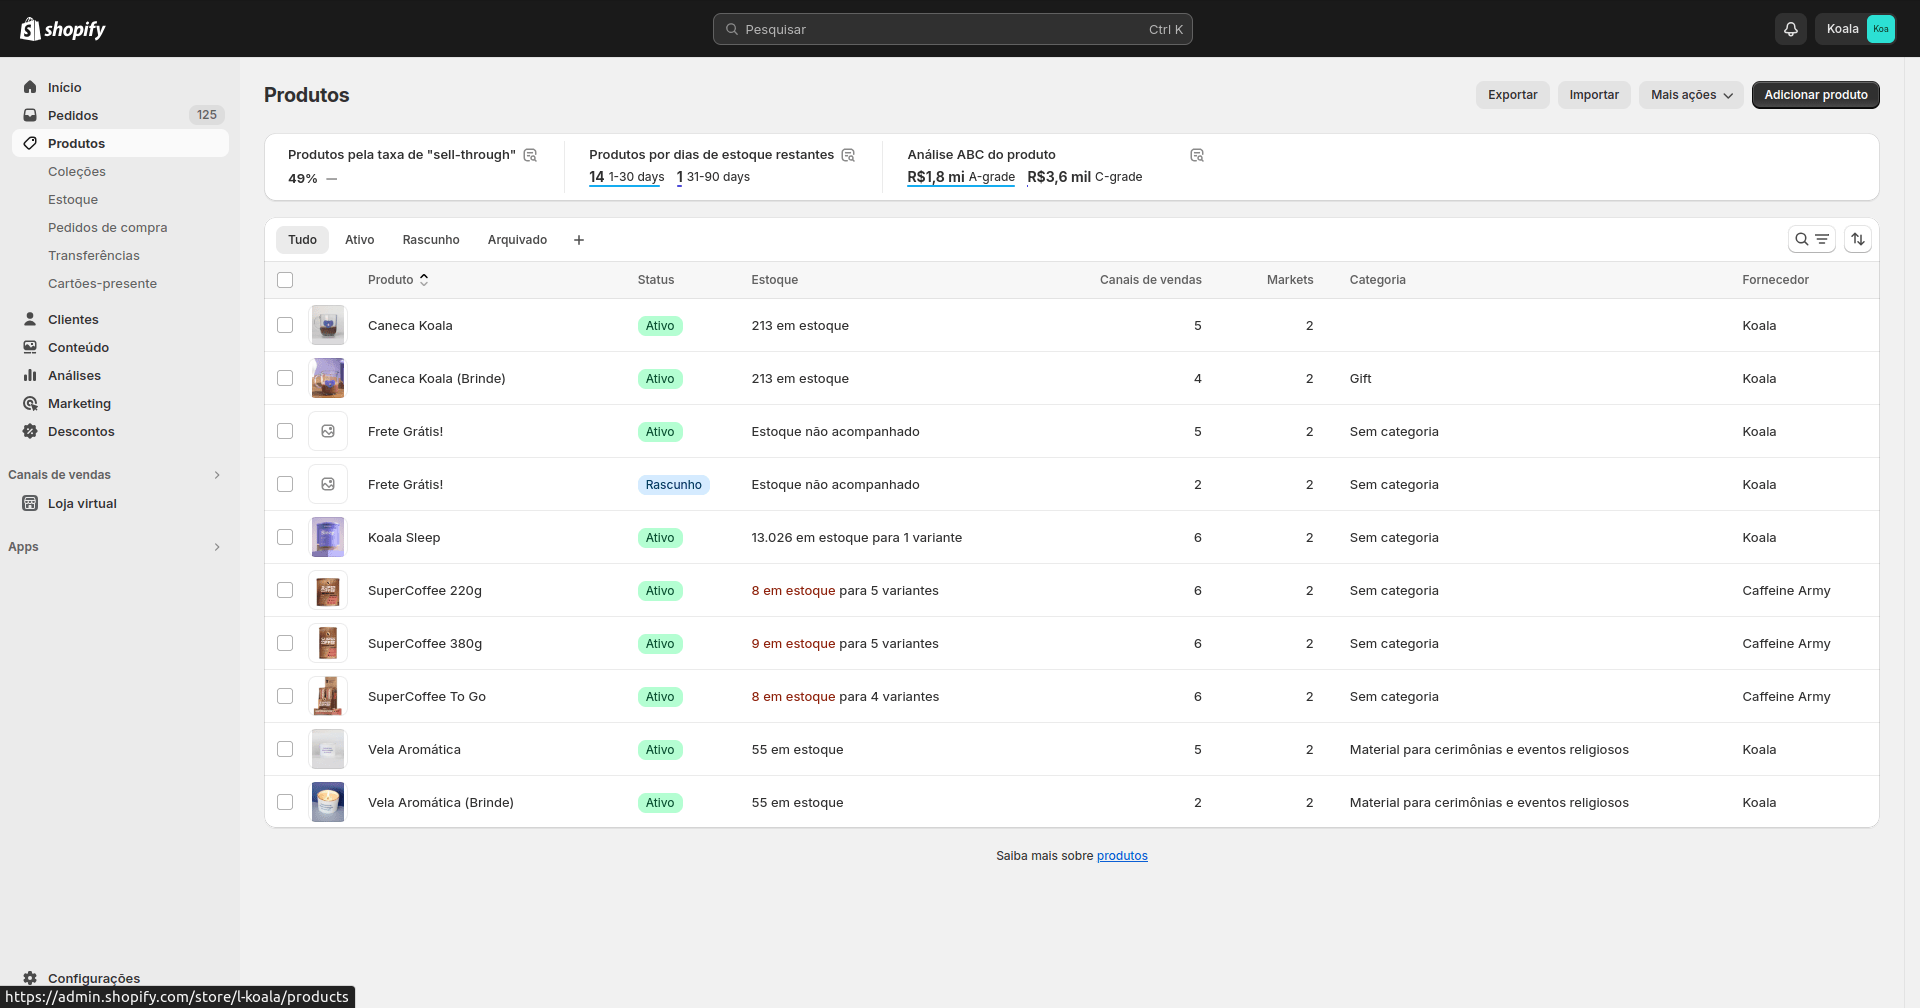Expand the Apps section chevron
Viewport: 1920px width, 1008px height.
pos(217,547)
